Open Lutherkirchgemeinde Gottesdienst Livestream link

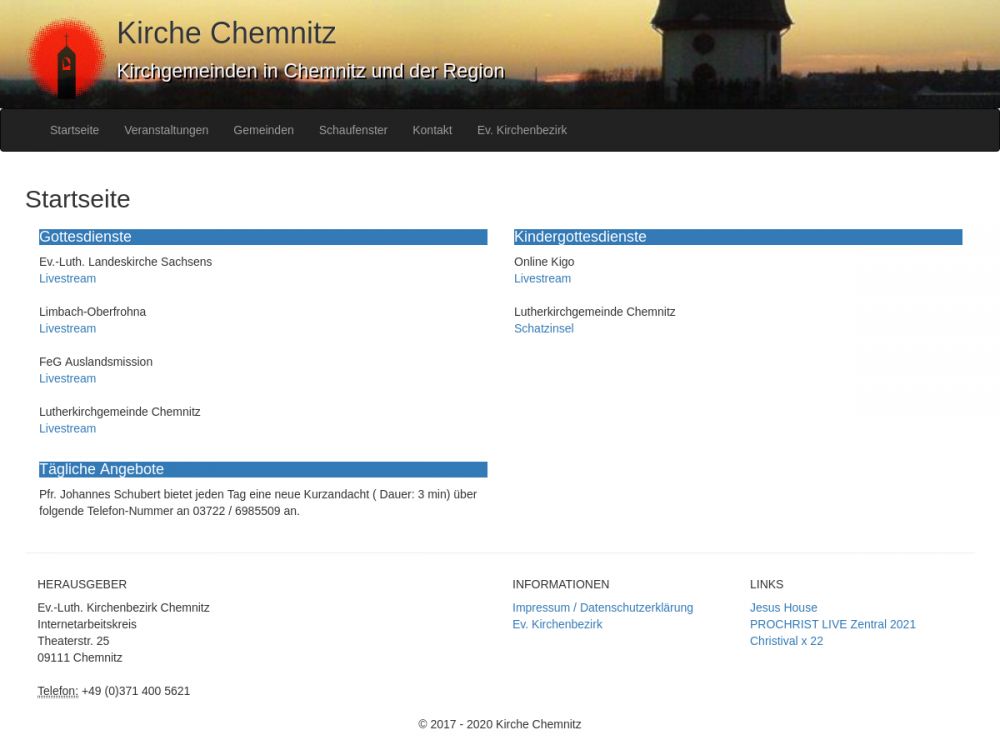coord(67,429)
